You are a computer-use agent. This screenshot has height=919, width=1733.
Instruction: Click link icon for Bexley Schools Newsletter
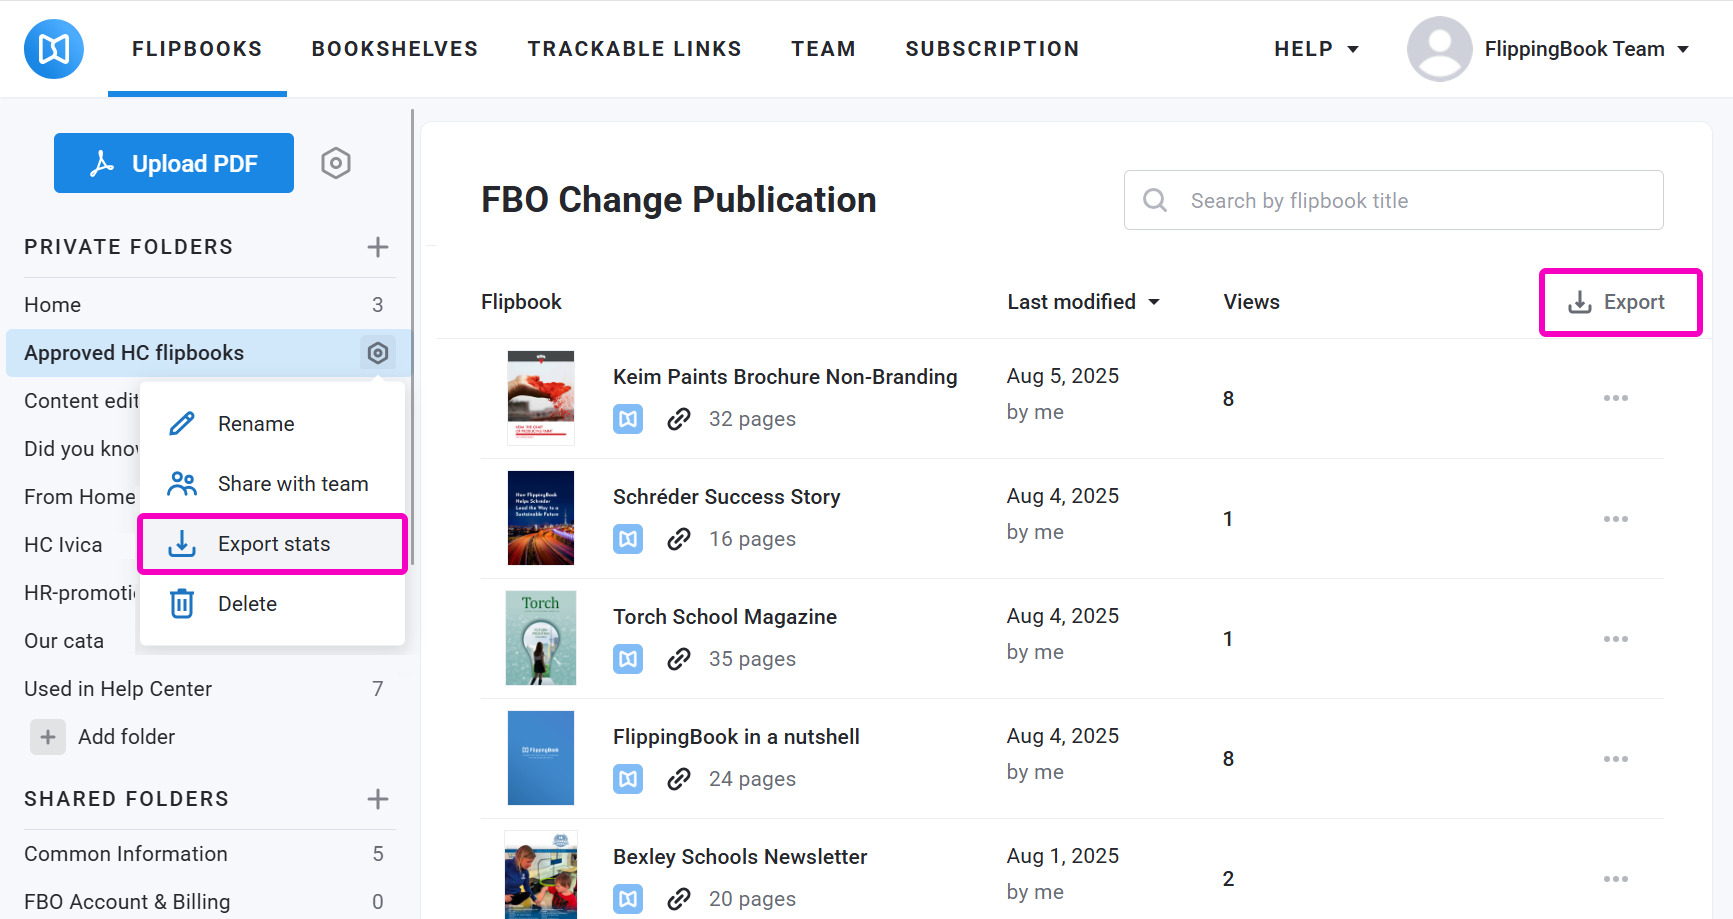coord(679,899)
